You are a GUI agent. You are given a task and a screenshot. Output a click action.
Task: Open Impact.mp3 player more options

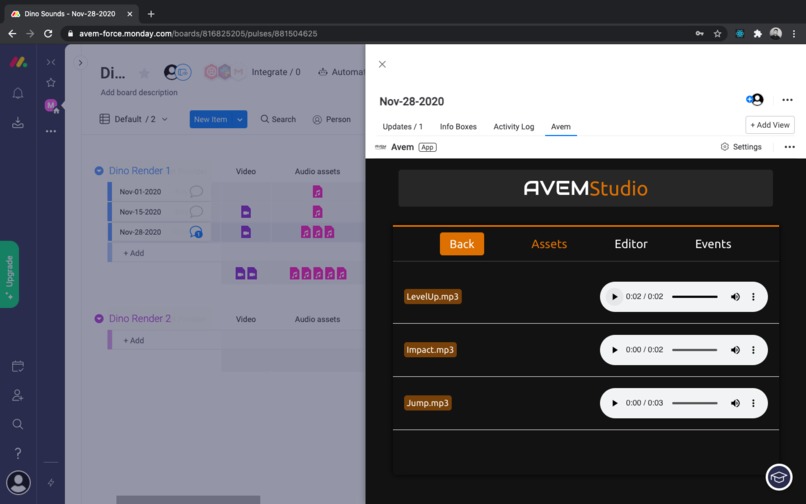point(754,350)
